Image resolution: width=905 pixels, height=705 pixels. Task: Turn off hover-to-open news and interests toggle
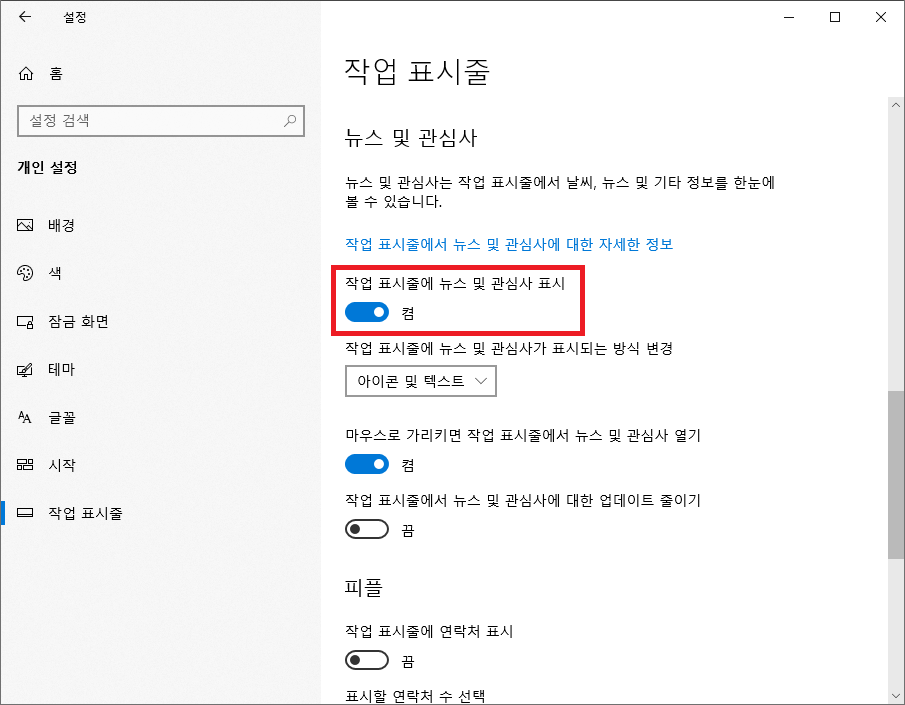pos(367,464)
